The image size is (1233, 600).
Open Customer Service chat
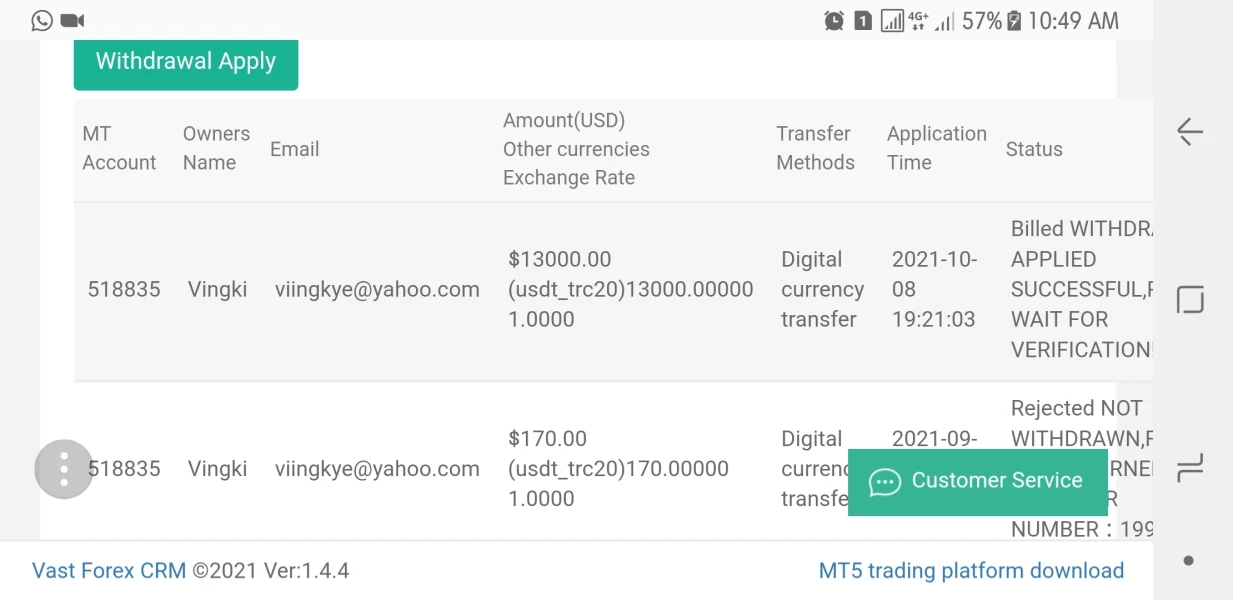977,481
